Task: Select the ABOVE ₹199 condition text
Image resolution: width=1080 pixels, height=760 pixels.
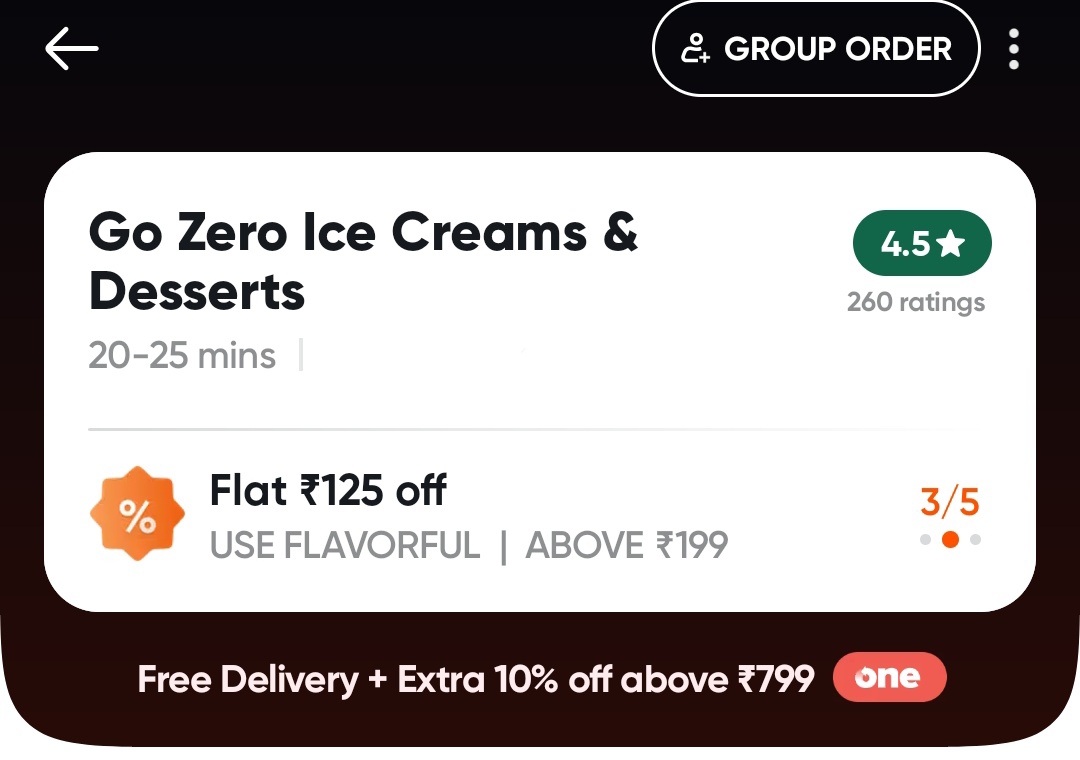Action: click(627, 545)
